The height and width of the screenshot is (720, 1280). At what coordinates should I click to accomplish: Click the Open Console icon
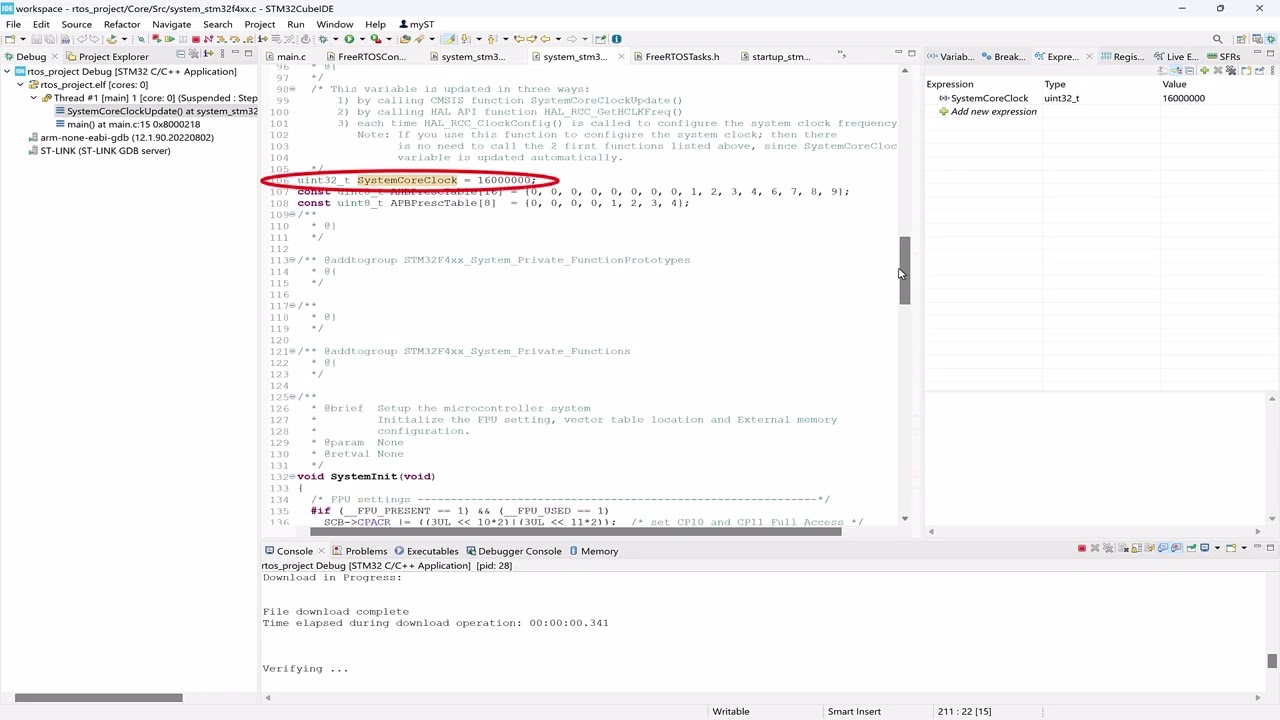coord(1231,548)
